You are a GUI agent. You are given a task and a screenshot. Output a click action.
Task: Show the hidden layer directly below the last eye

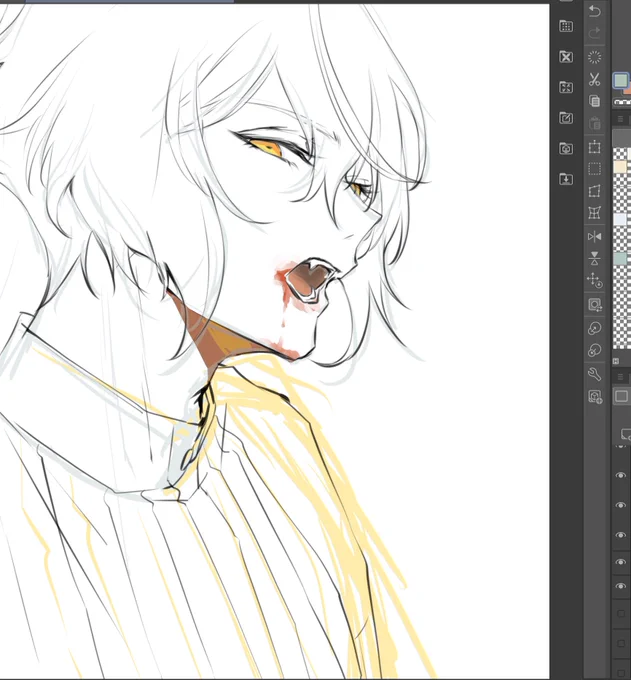click(x=621, y=614)
